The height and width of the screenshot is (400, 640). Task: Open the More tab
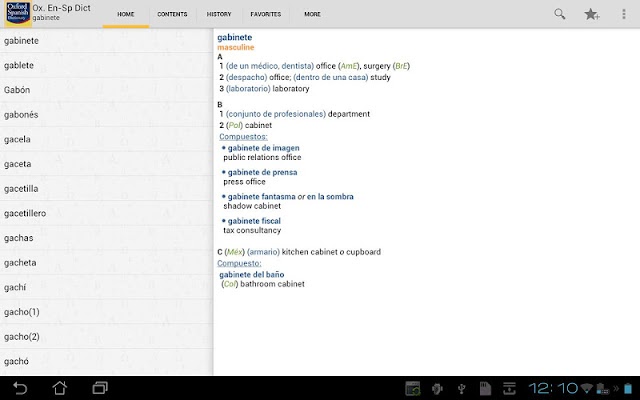pos(312,14)
